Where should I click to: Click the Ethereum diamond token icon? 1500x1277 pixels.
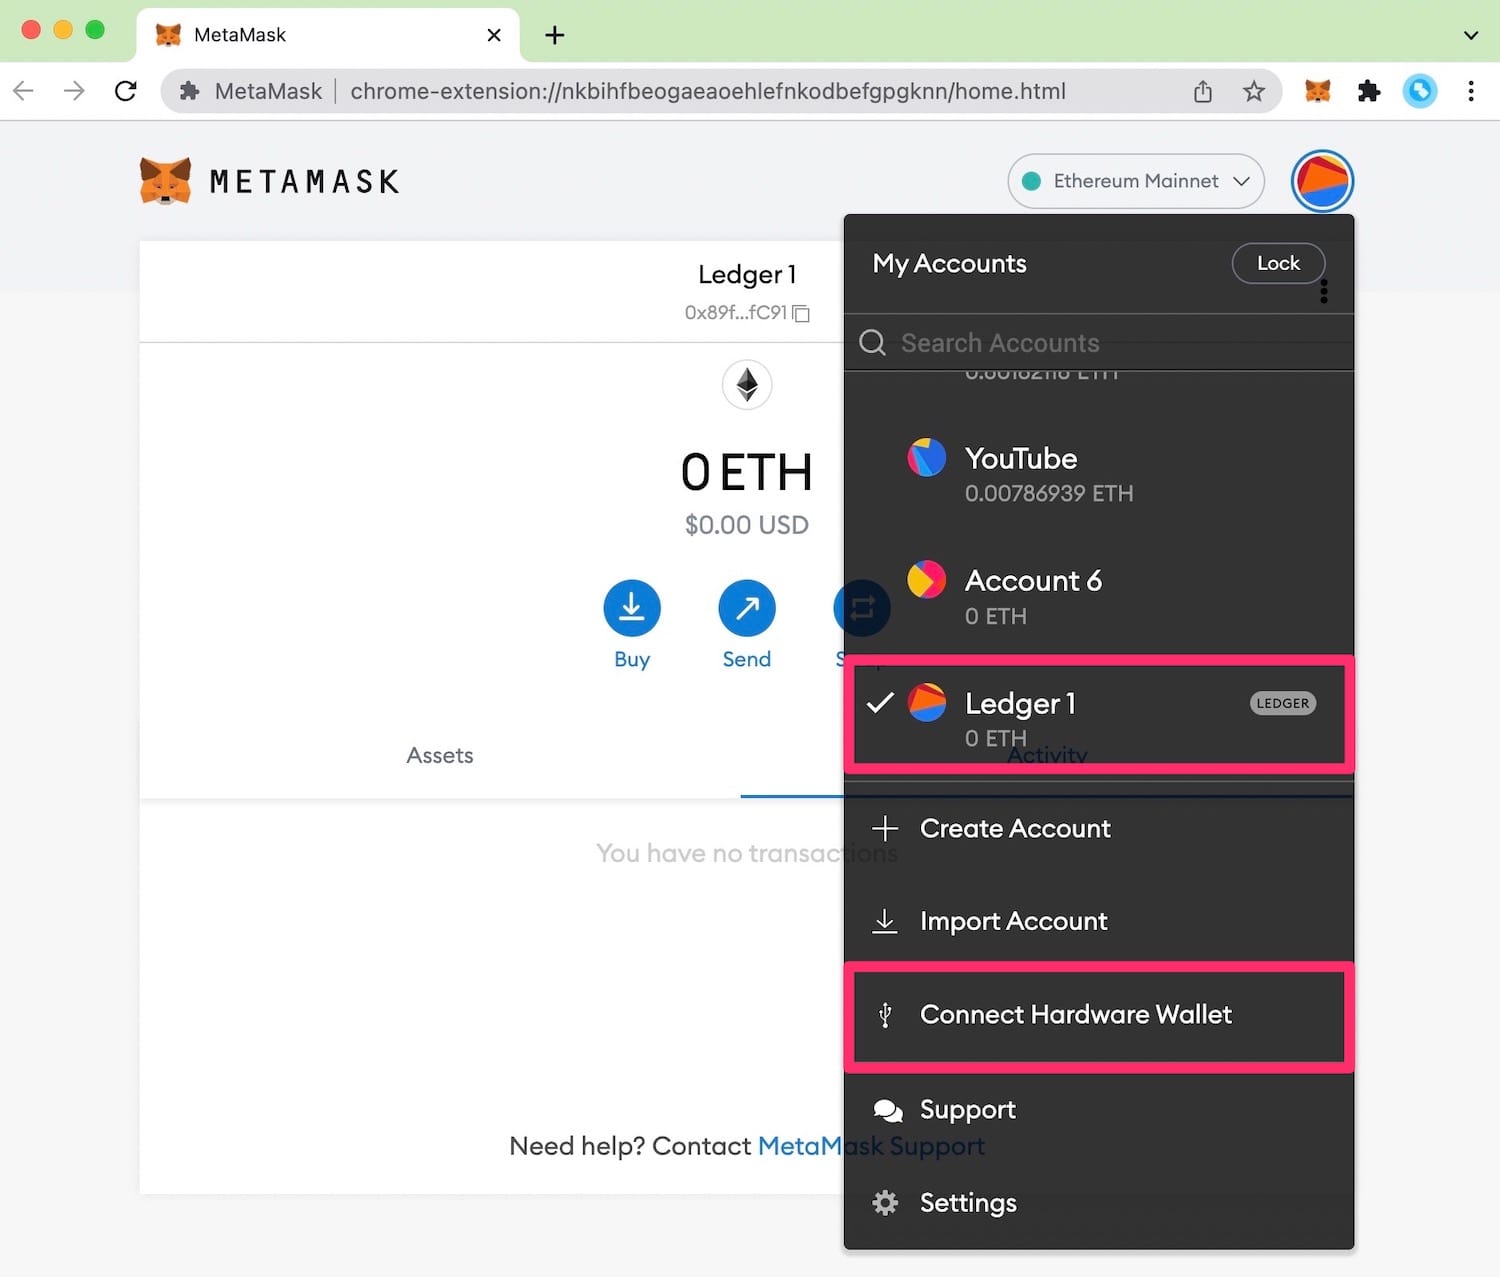click(747, 385)
